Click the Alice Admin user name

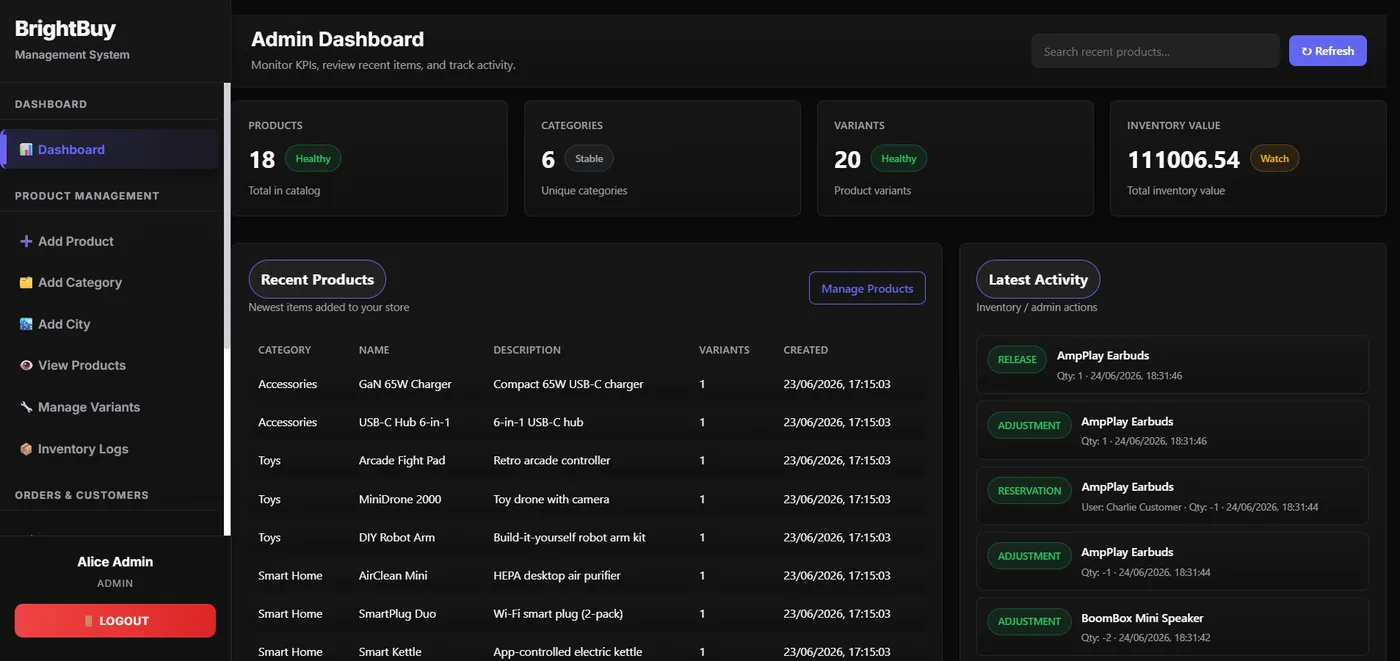115,562
